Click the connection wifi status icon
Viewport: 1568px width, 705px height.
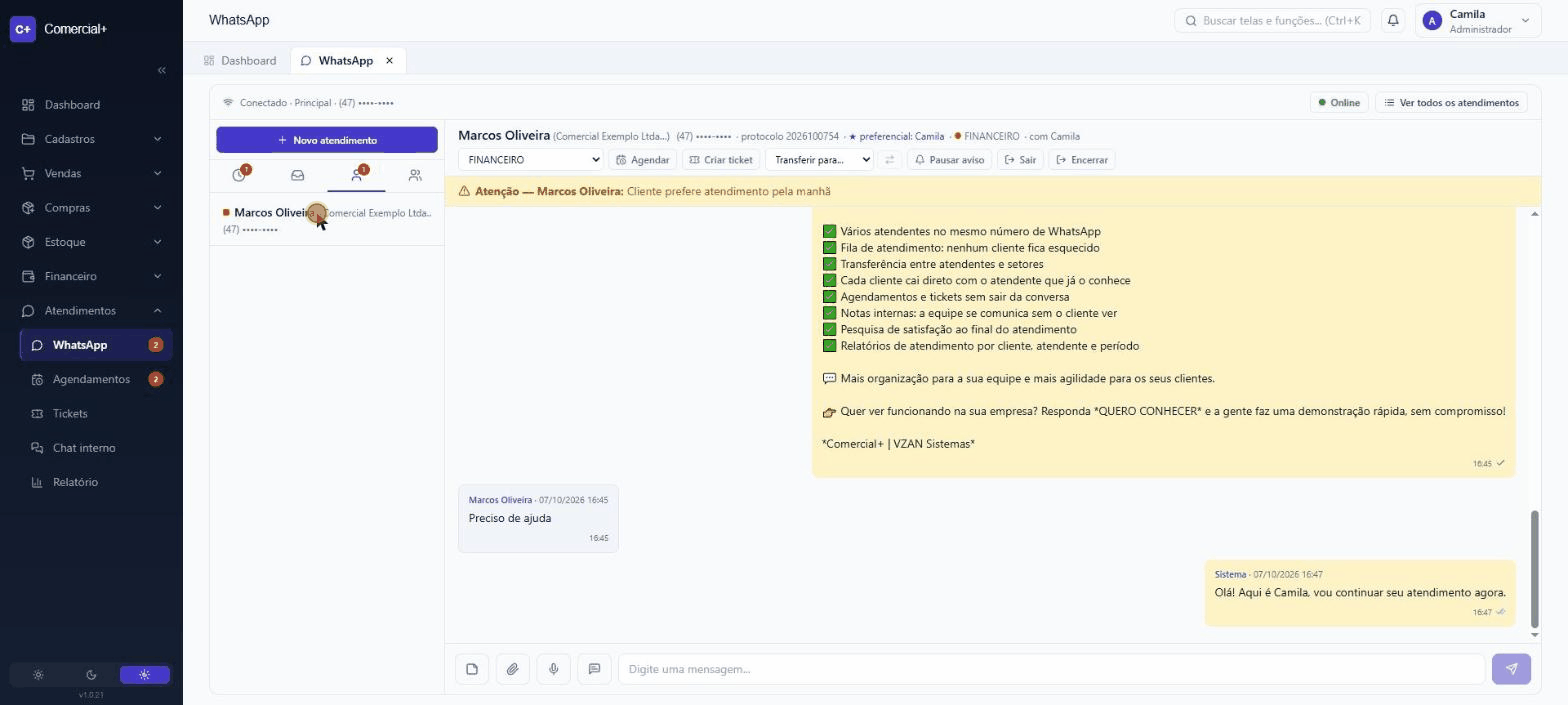228,103
